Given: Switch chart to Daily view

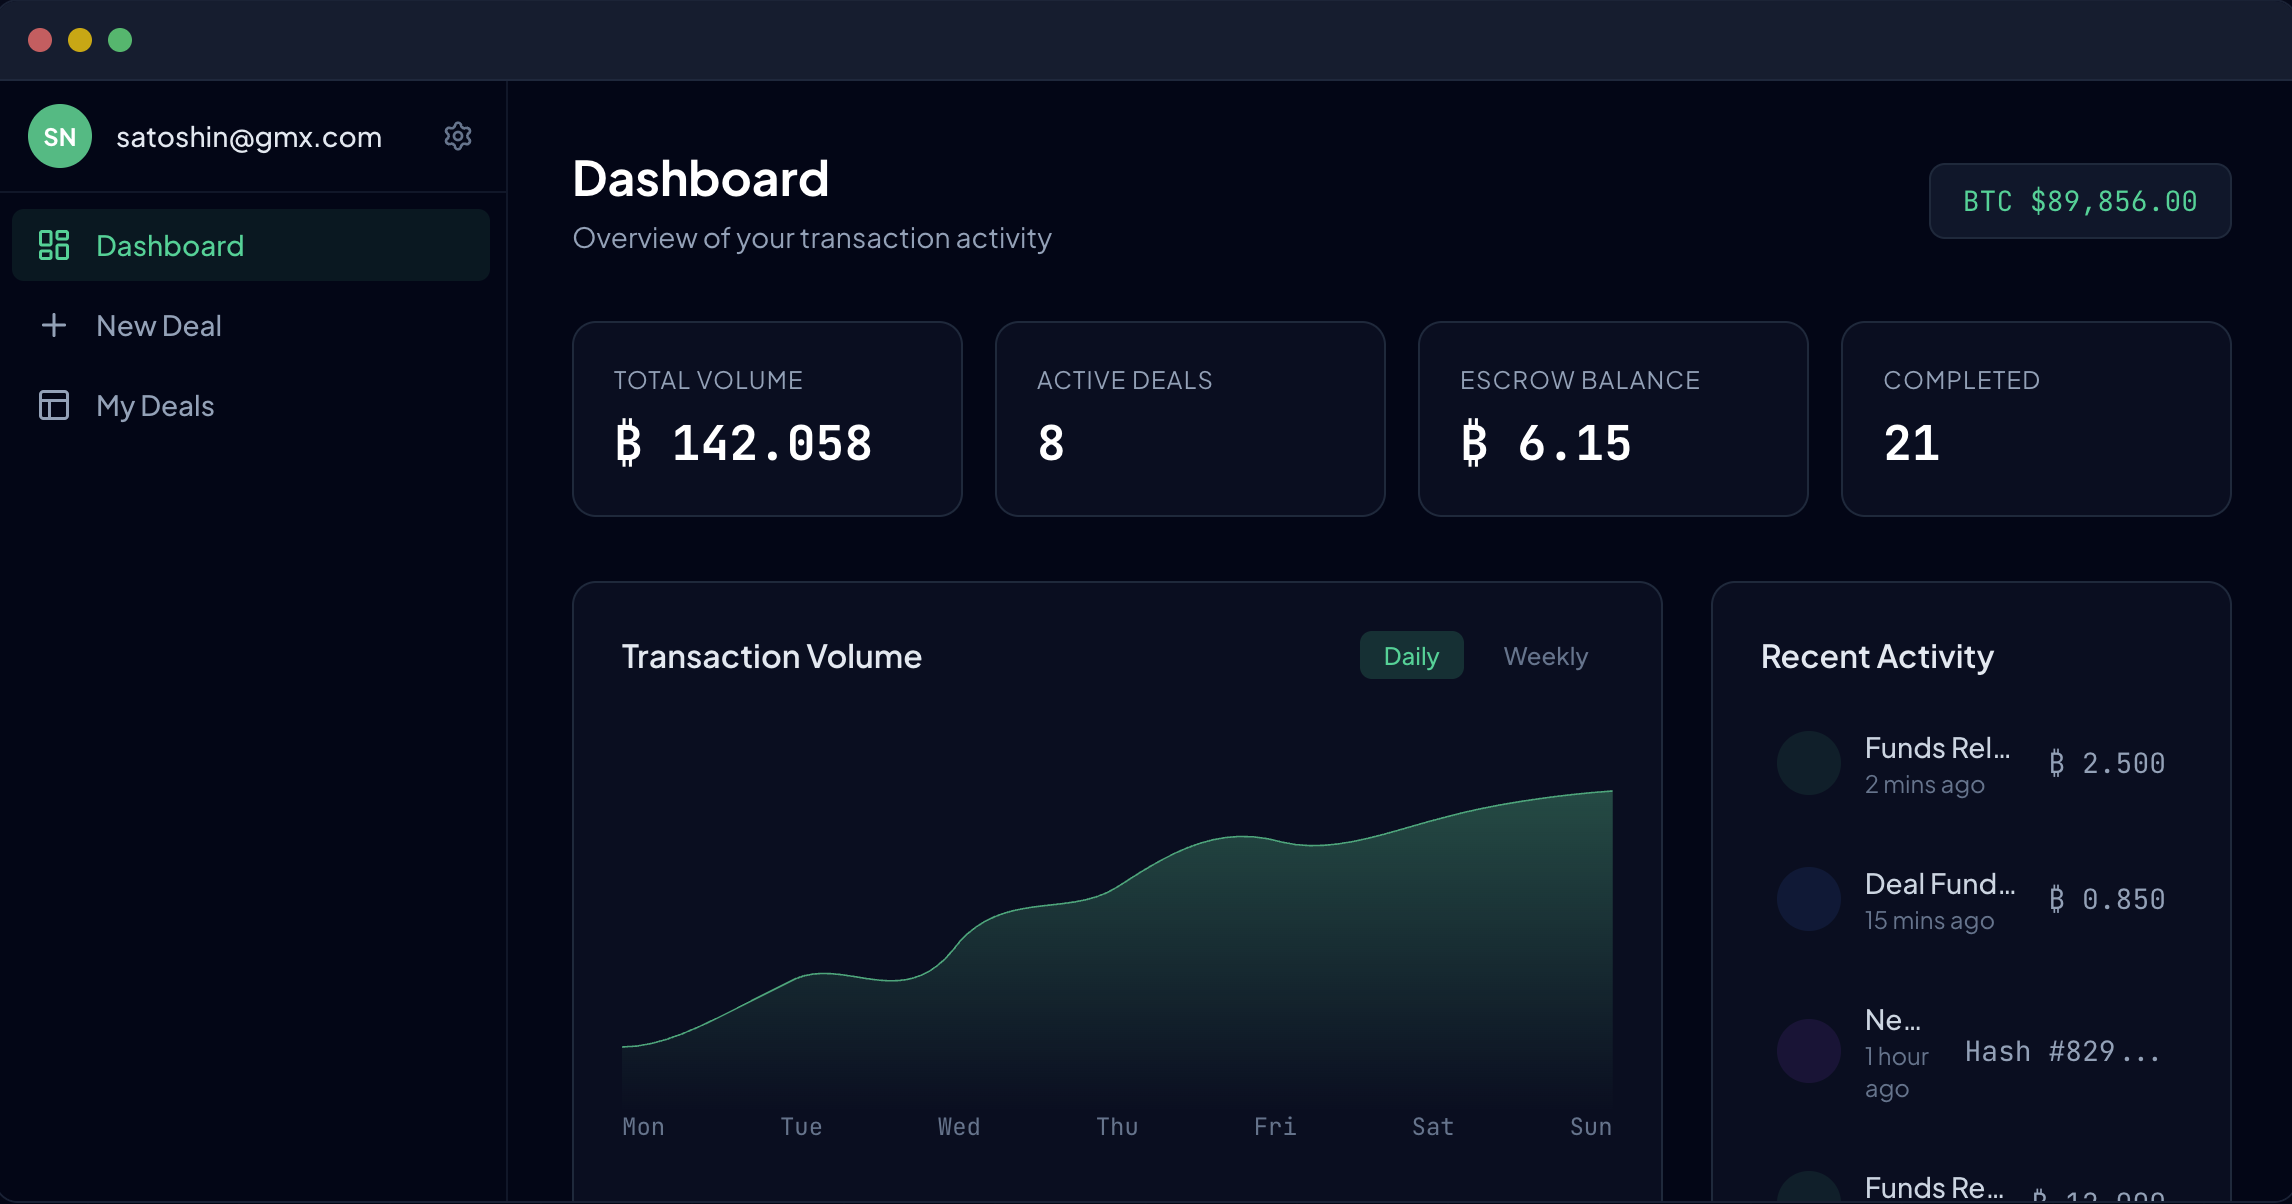Looking at the screenshot, I should [1411, 656].
